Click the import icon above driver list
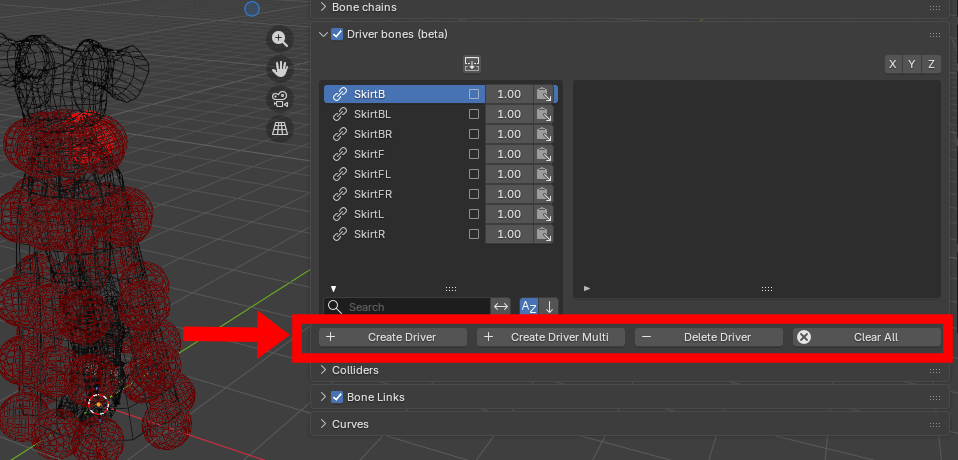The height and width of the screenshot is (460, 958). pos(472,64)
